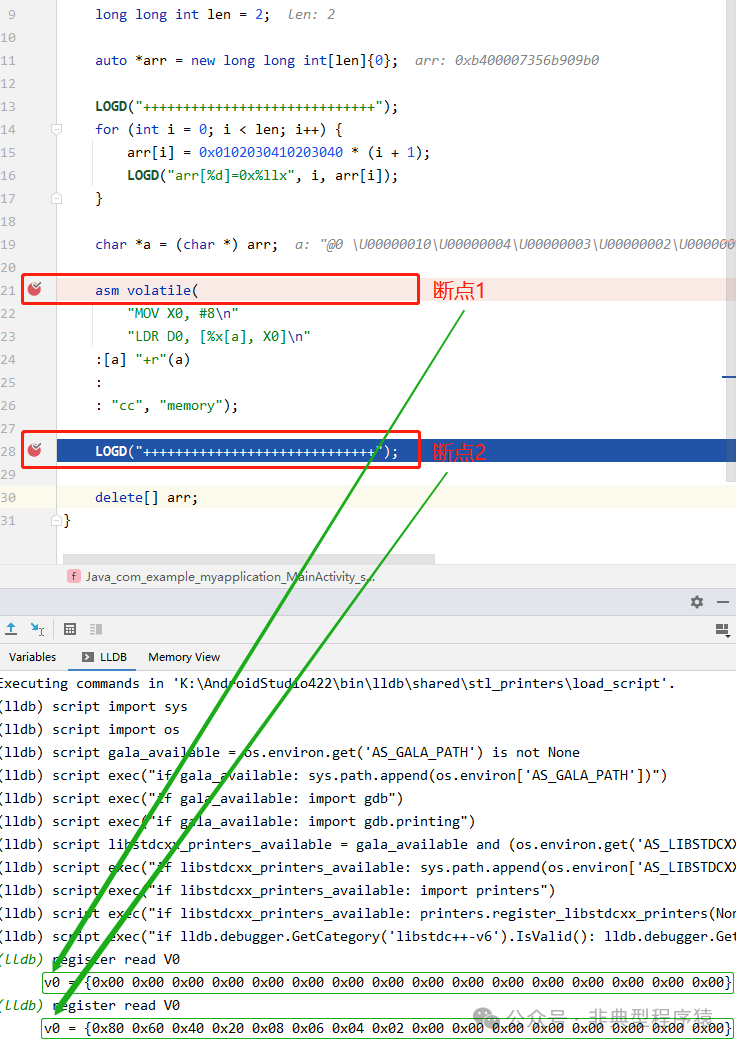Click the 'long long int len = 2;' line
This screenshot has height=1048, width=736.
click(x=182, y=14)
